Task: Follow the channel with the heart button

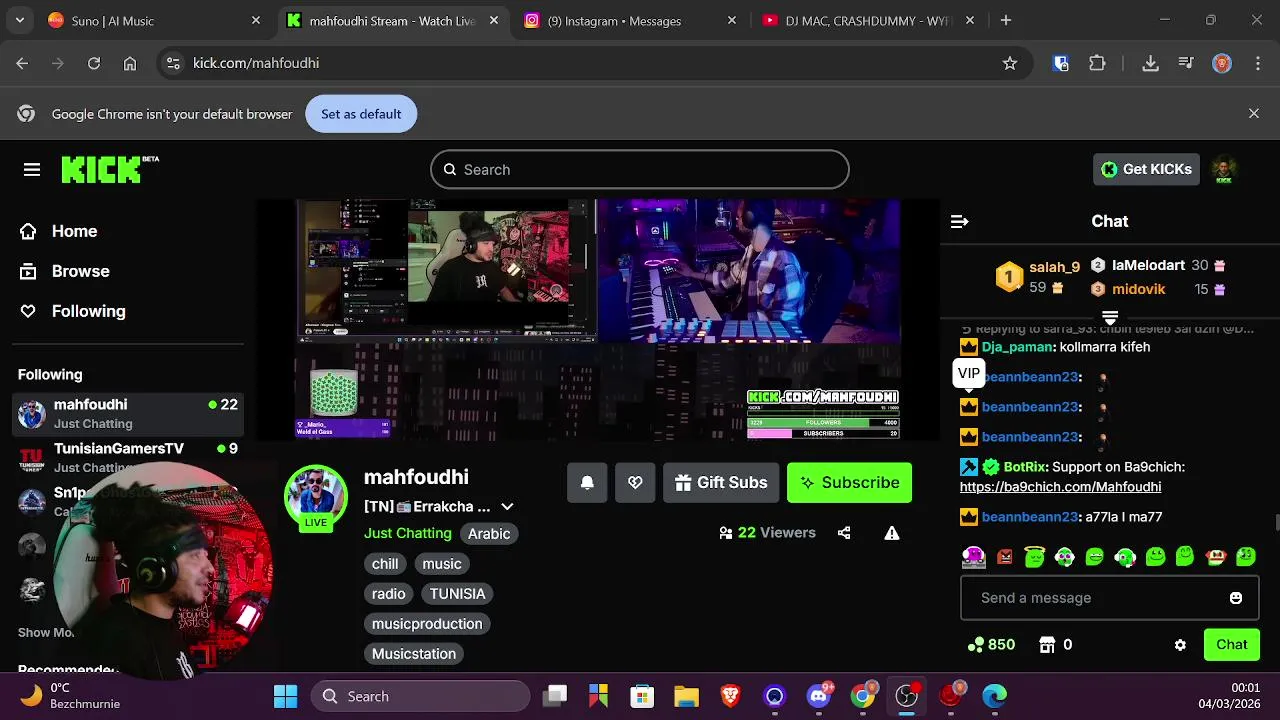Action: pos(635,482)
